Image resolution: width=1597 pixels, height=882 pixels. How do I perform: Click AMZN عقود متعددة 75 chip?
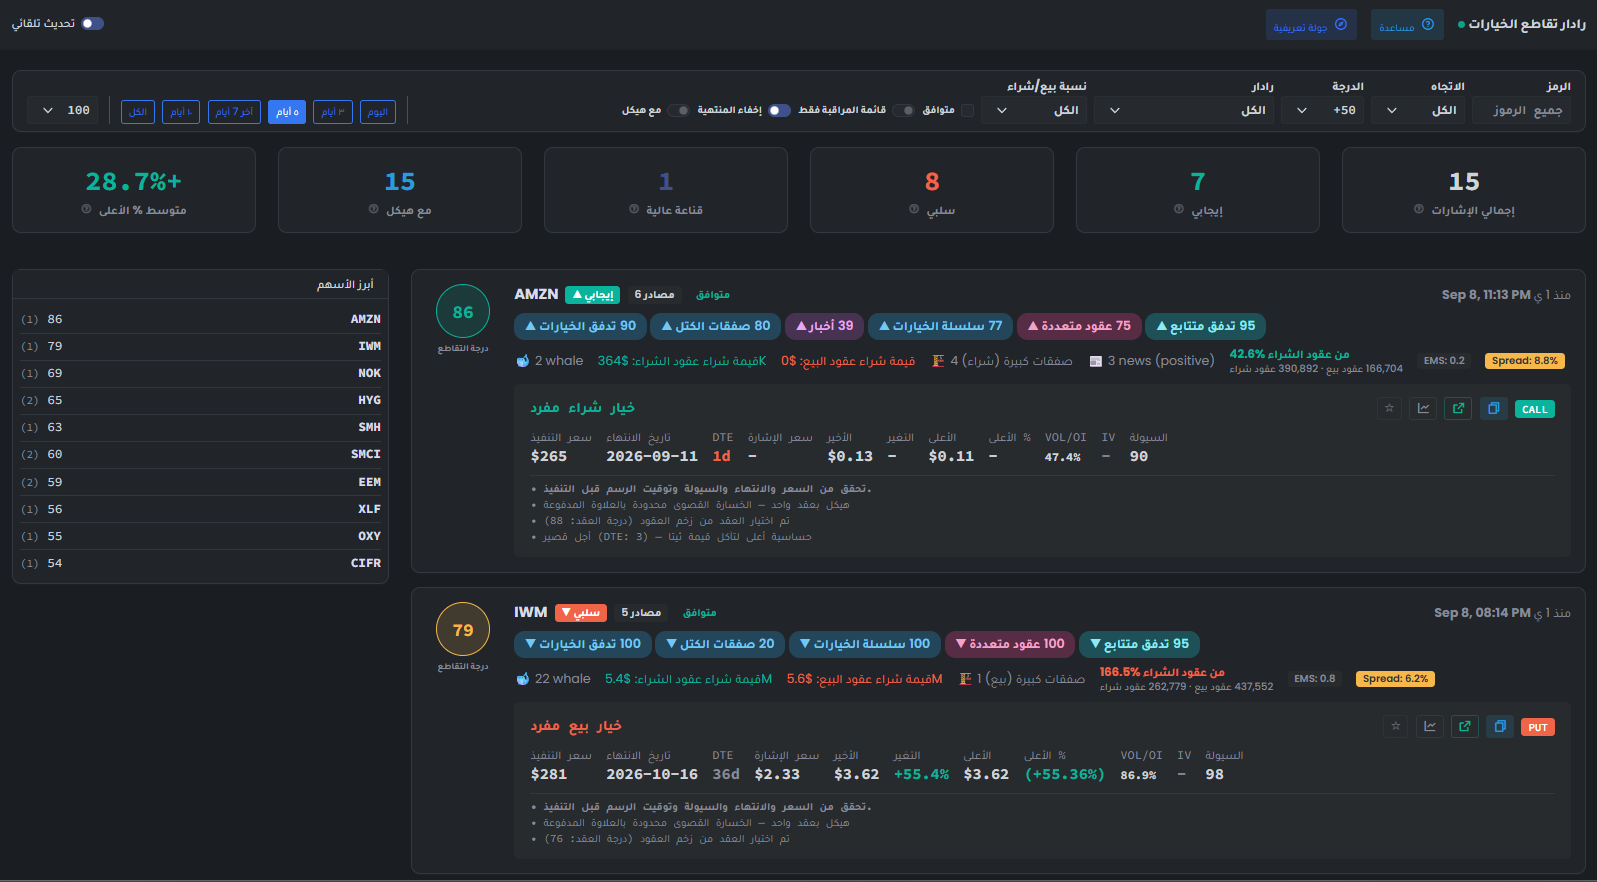click(x=1079, y=326)
